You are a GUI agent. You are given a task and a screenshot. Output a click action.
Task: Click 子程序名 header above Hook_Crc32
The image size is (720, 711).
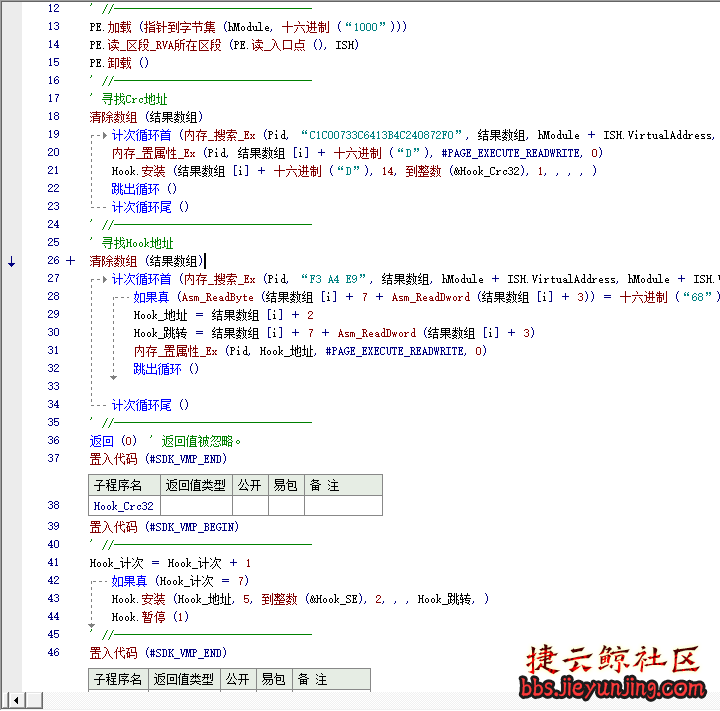pos(124,485)
